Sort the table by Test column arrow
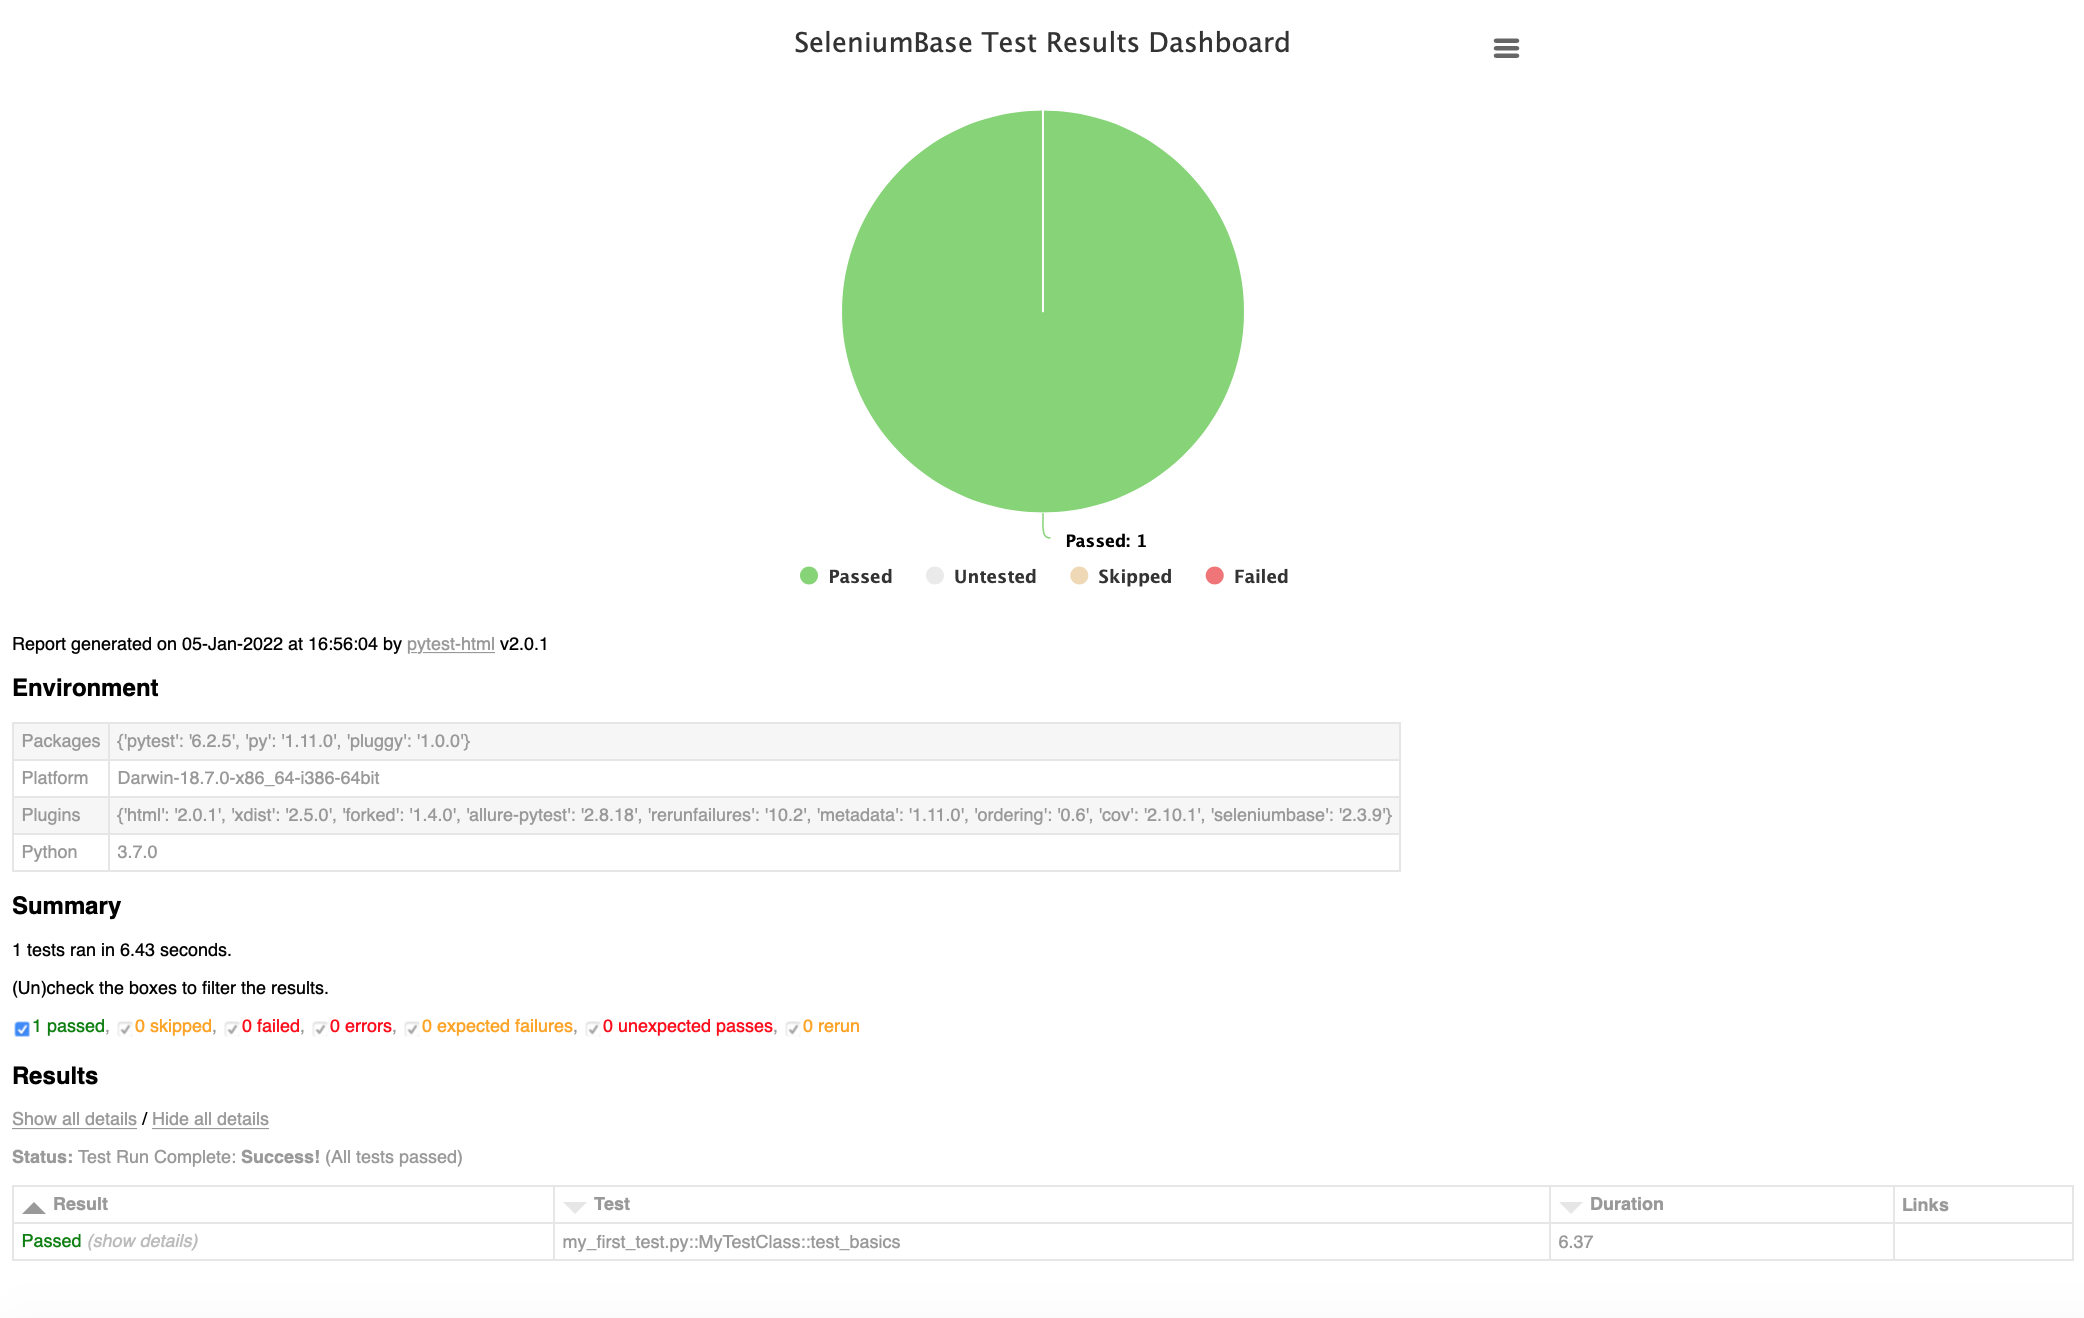The width and height of the screenshot is (2084, 1318). coord(575,1204)
